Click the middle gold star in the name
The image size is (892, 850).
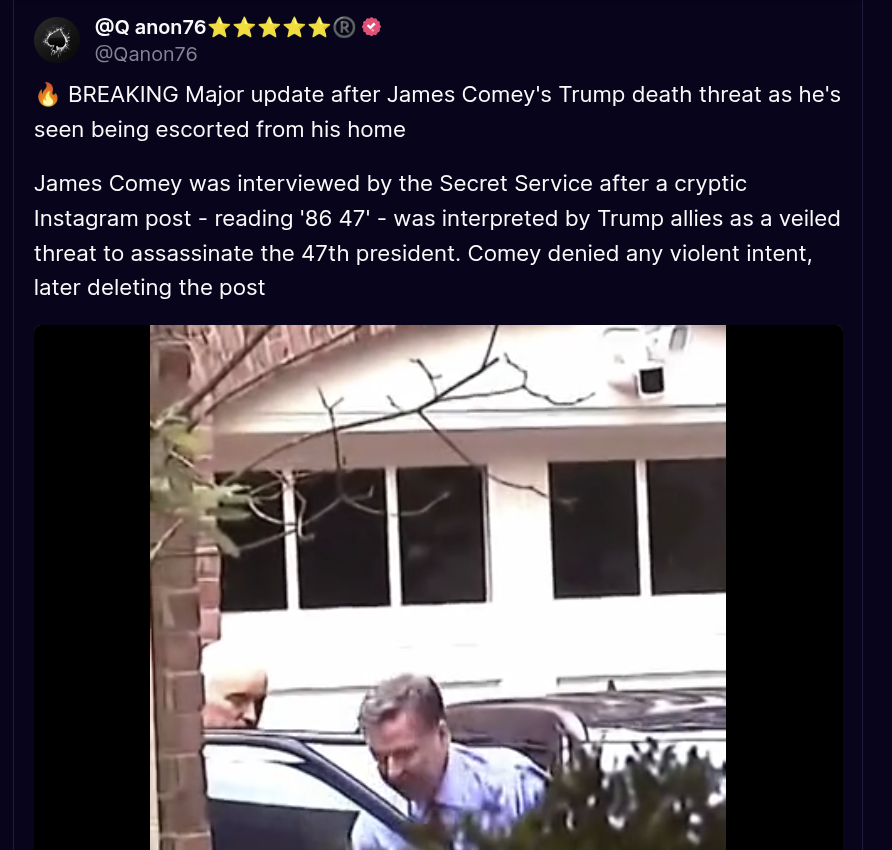pyautogui.click(x=269, y=27)
